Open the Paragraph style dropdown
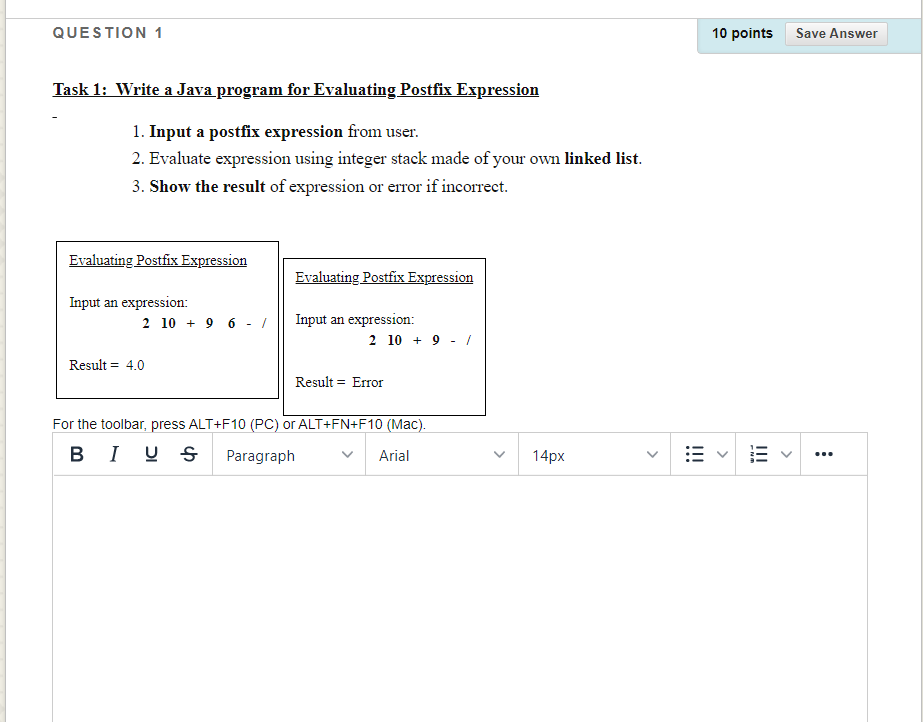This screenshot has width=923, height=722. 288,454
